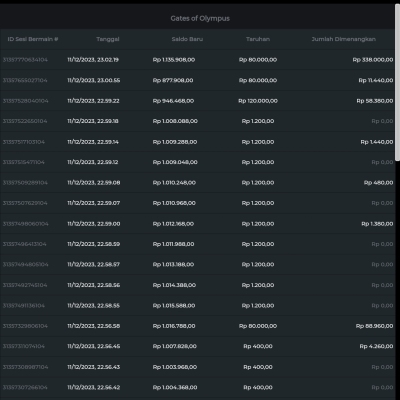Open session ID 31357515471104
The height and width of the screenshot is (400, 400).
tap(24, 162)
